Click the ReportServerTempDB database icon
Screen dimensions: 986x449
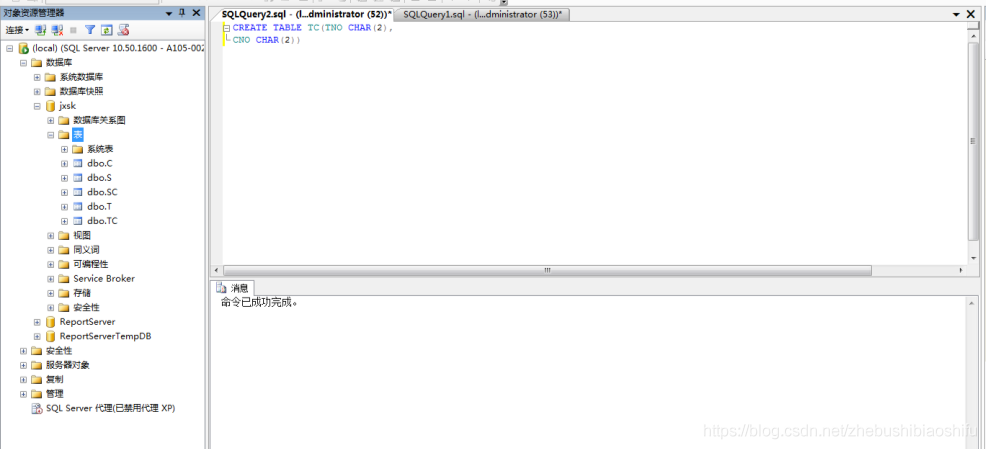pyautogui.click(x=51, y=336)
